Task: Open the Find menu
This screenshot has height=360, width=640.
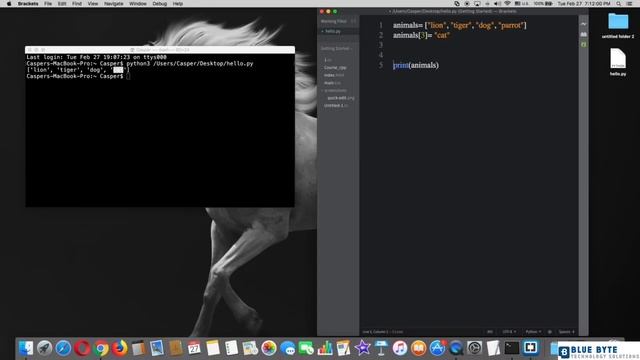Action: click(77, 4)
